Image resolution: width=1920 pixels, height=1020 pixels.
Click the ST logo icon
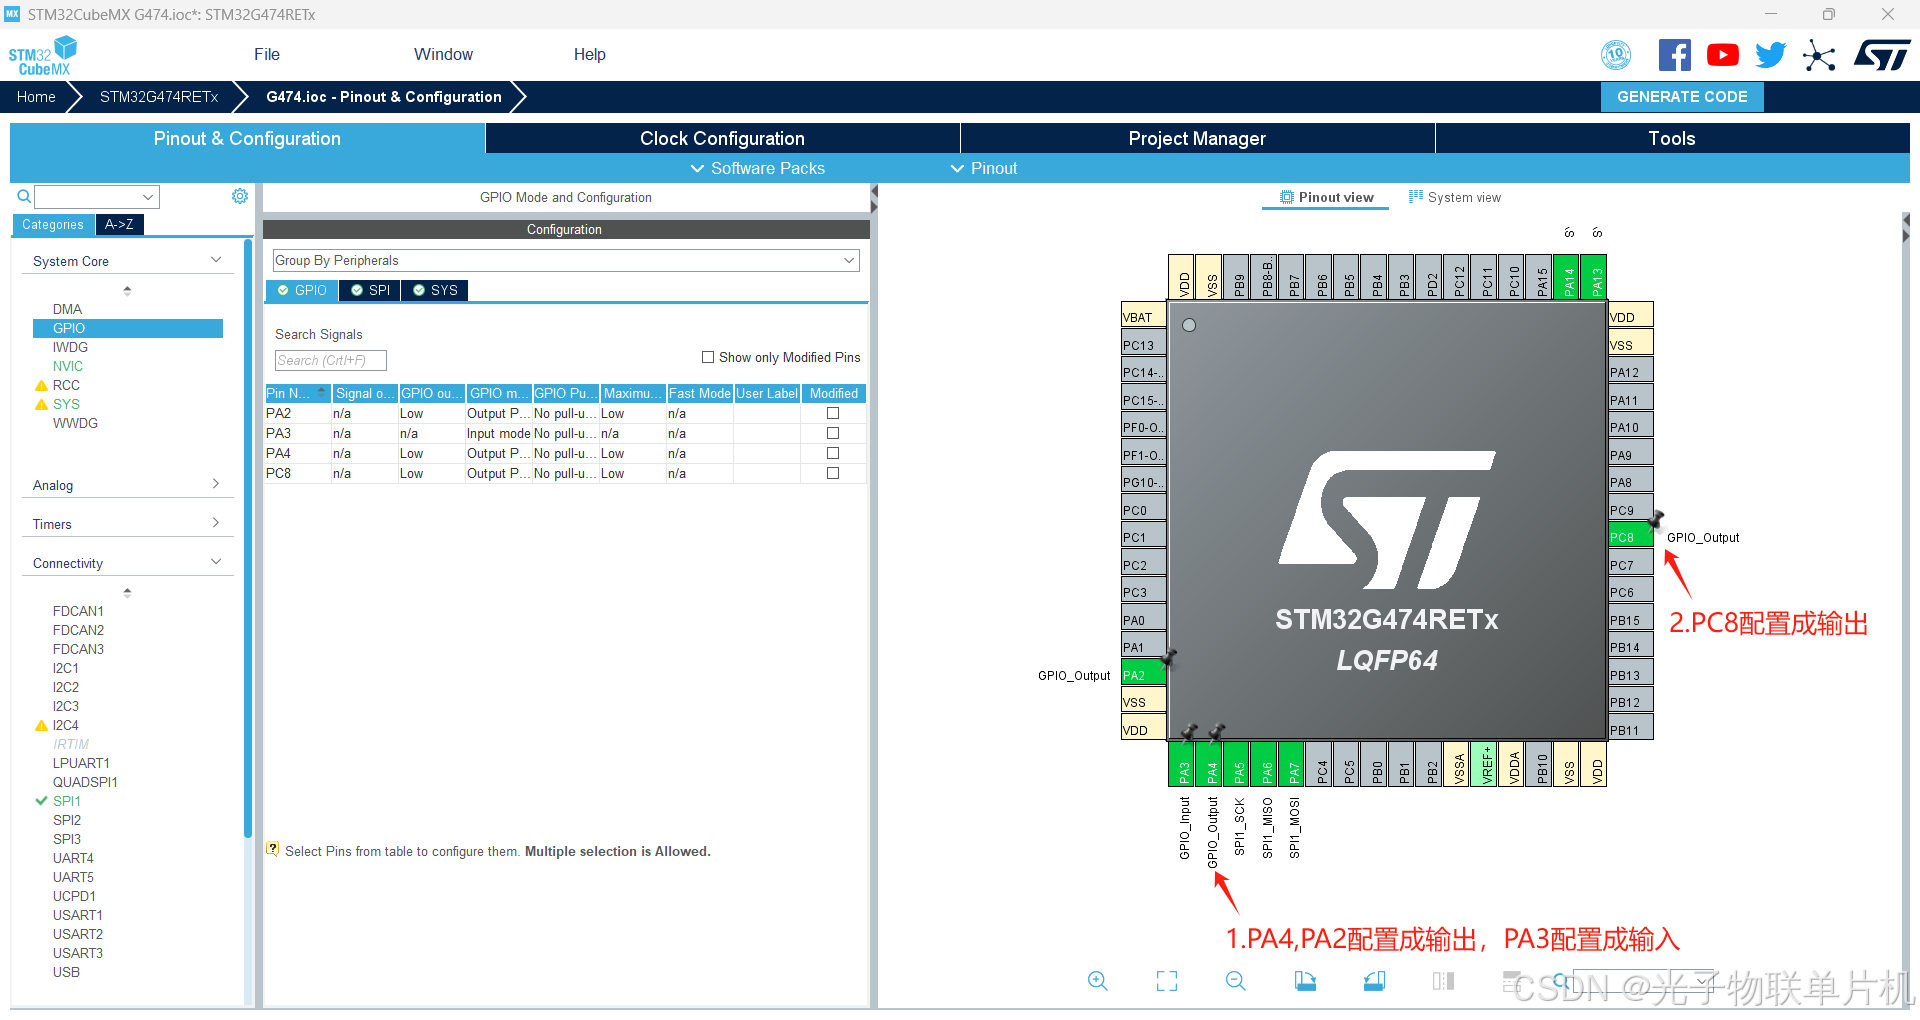click(1882, 55)
